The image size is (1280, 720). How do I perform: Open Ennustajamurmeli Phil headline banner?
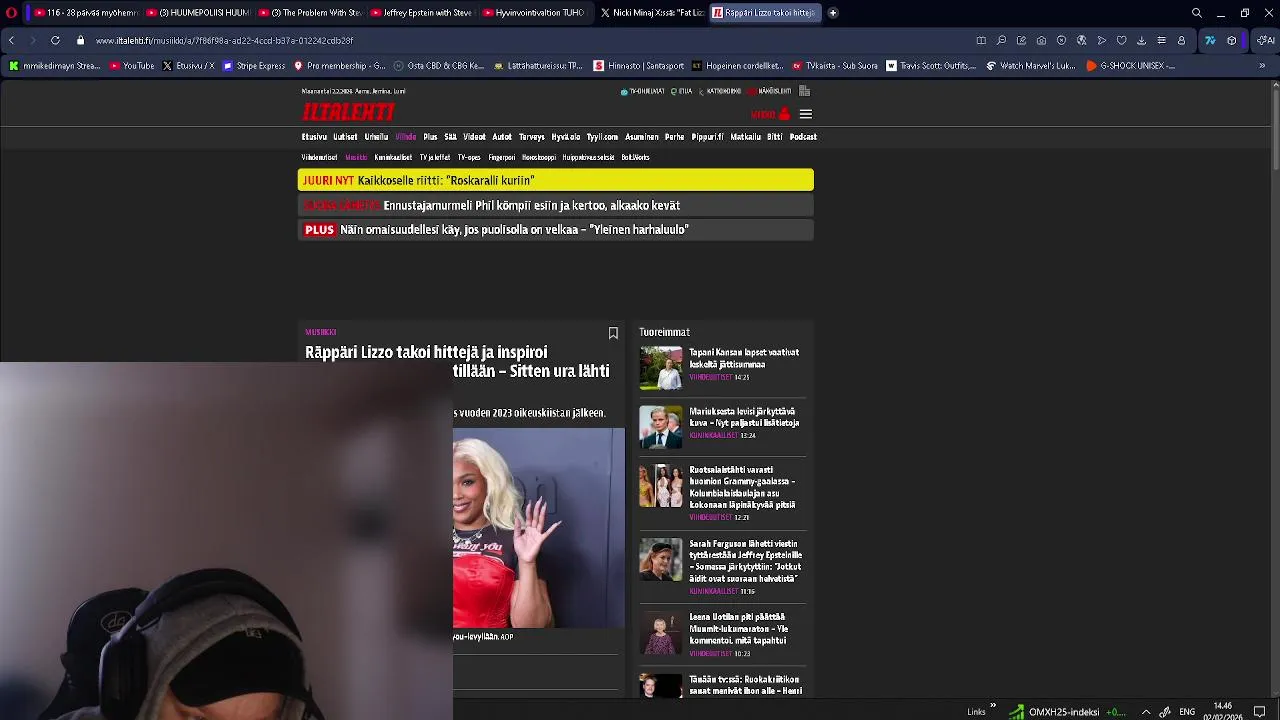tap(555, 205)
